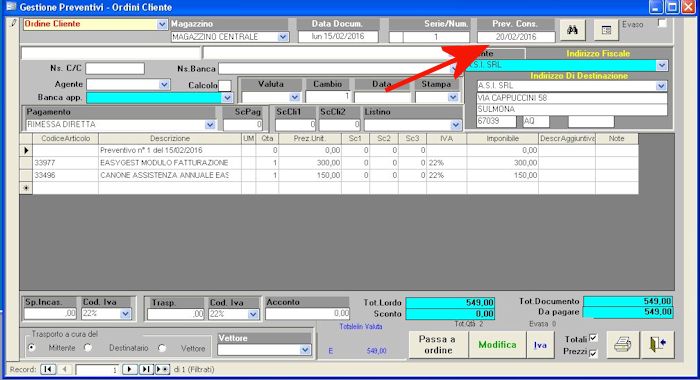Click the ScPag field

[243, 125]
